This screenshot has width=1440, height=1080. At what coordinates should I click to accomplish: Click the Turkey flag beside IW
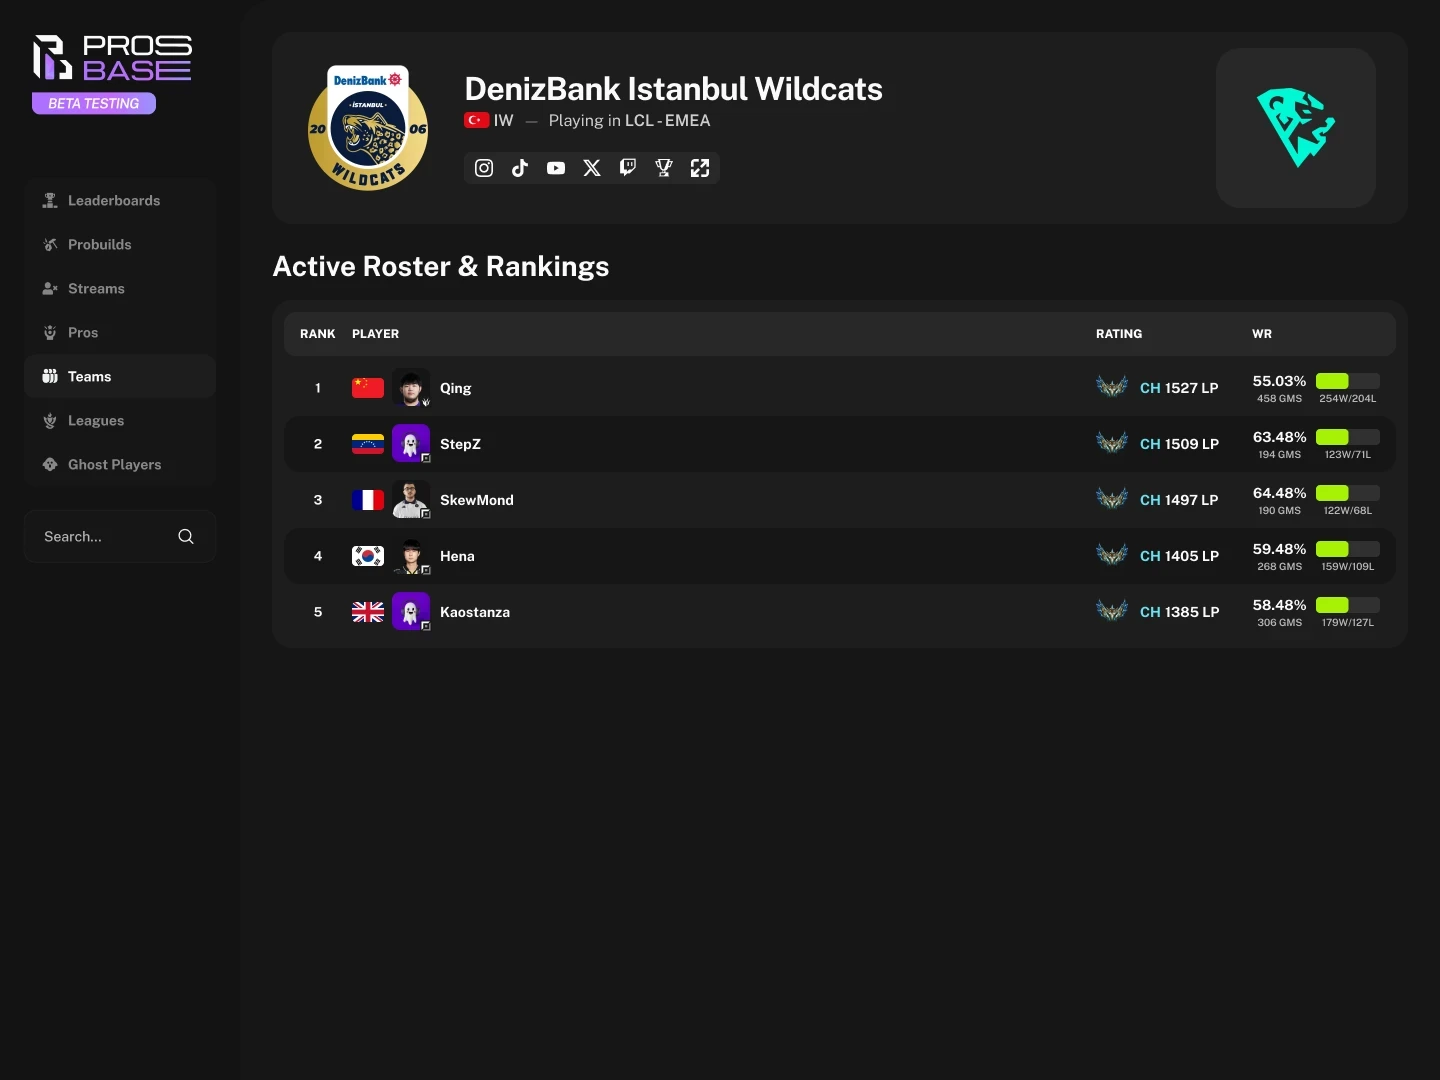(x=477, y=120)
